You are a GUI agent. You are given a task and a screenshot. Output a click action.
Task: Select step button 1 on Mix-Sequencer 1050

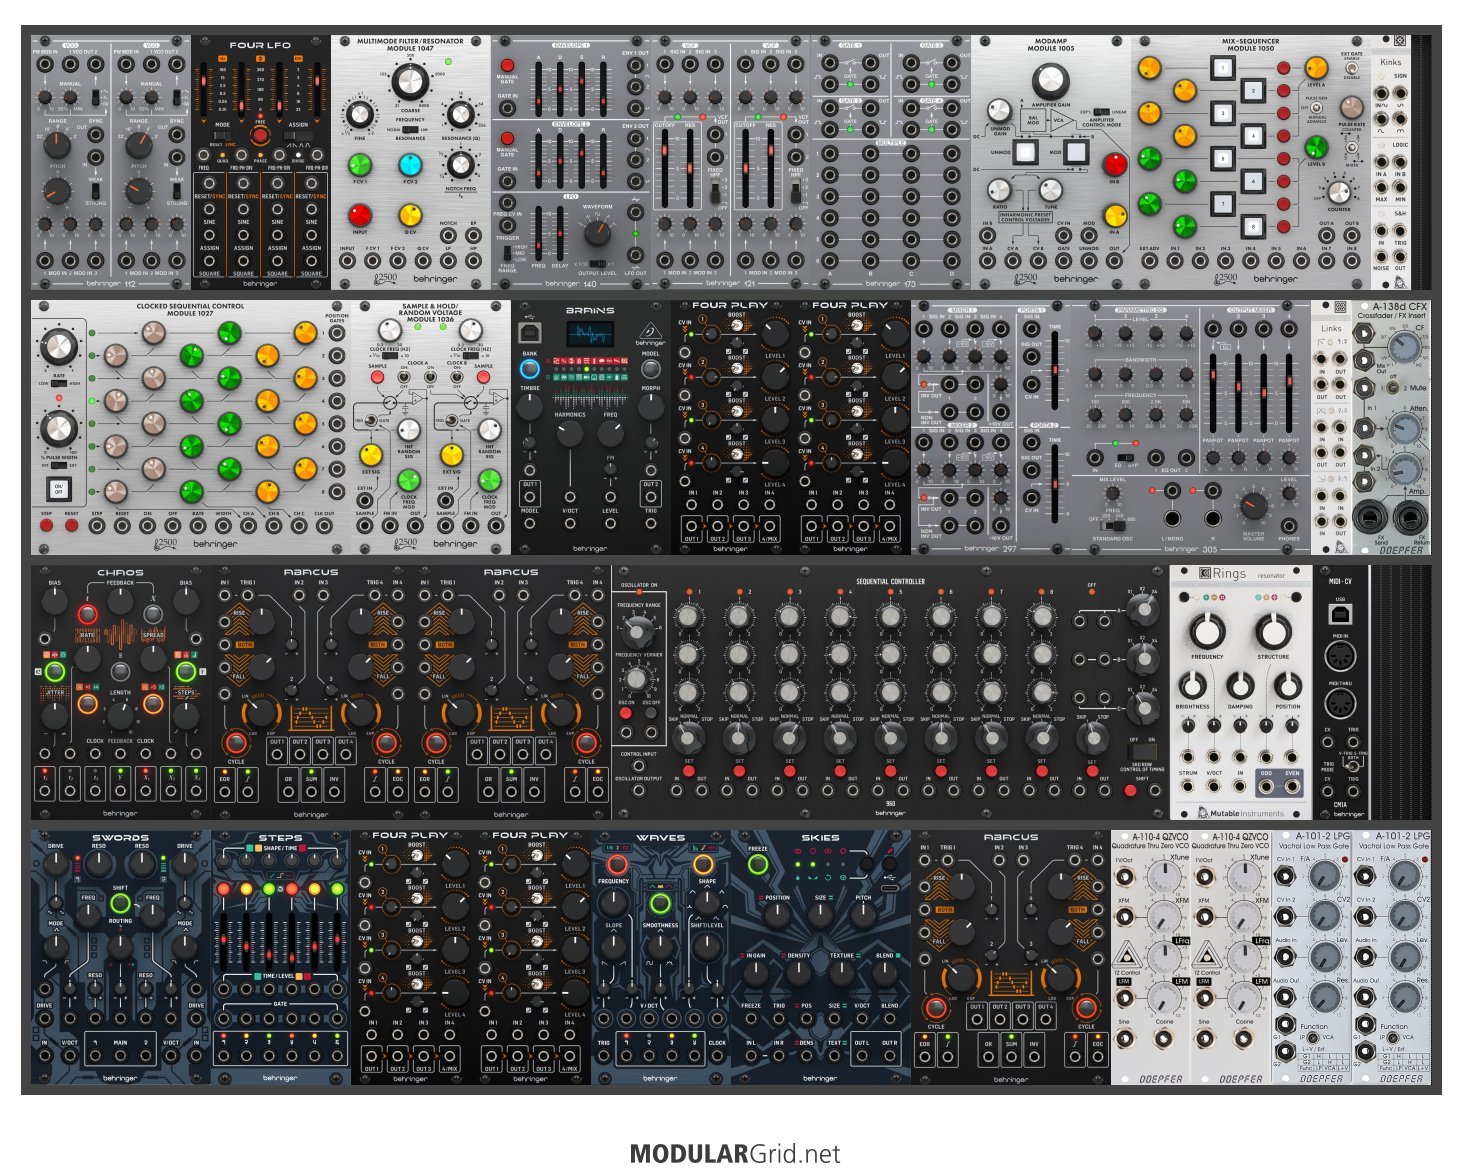click(1222, 68)
